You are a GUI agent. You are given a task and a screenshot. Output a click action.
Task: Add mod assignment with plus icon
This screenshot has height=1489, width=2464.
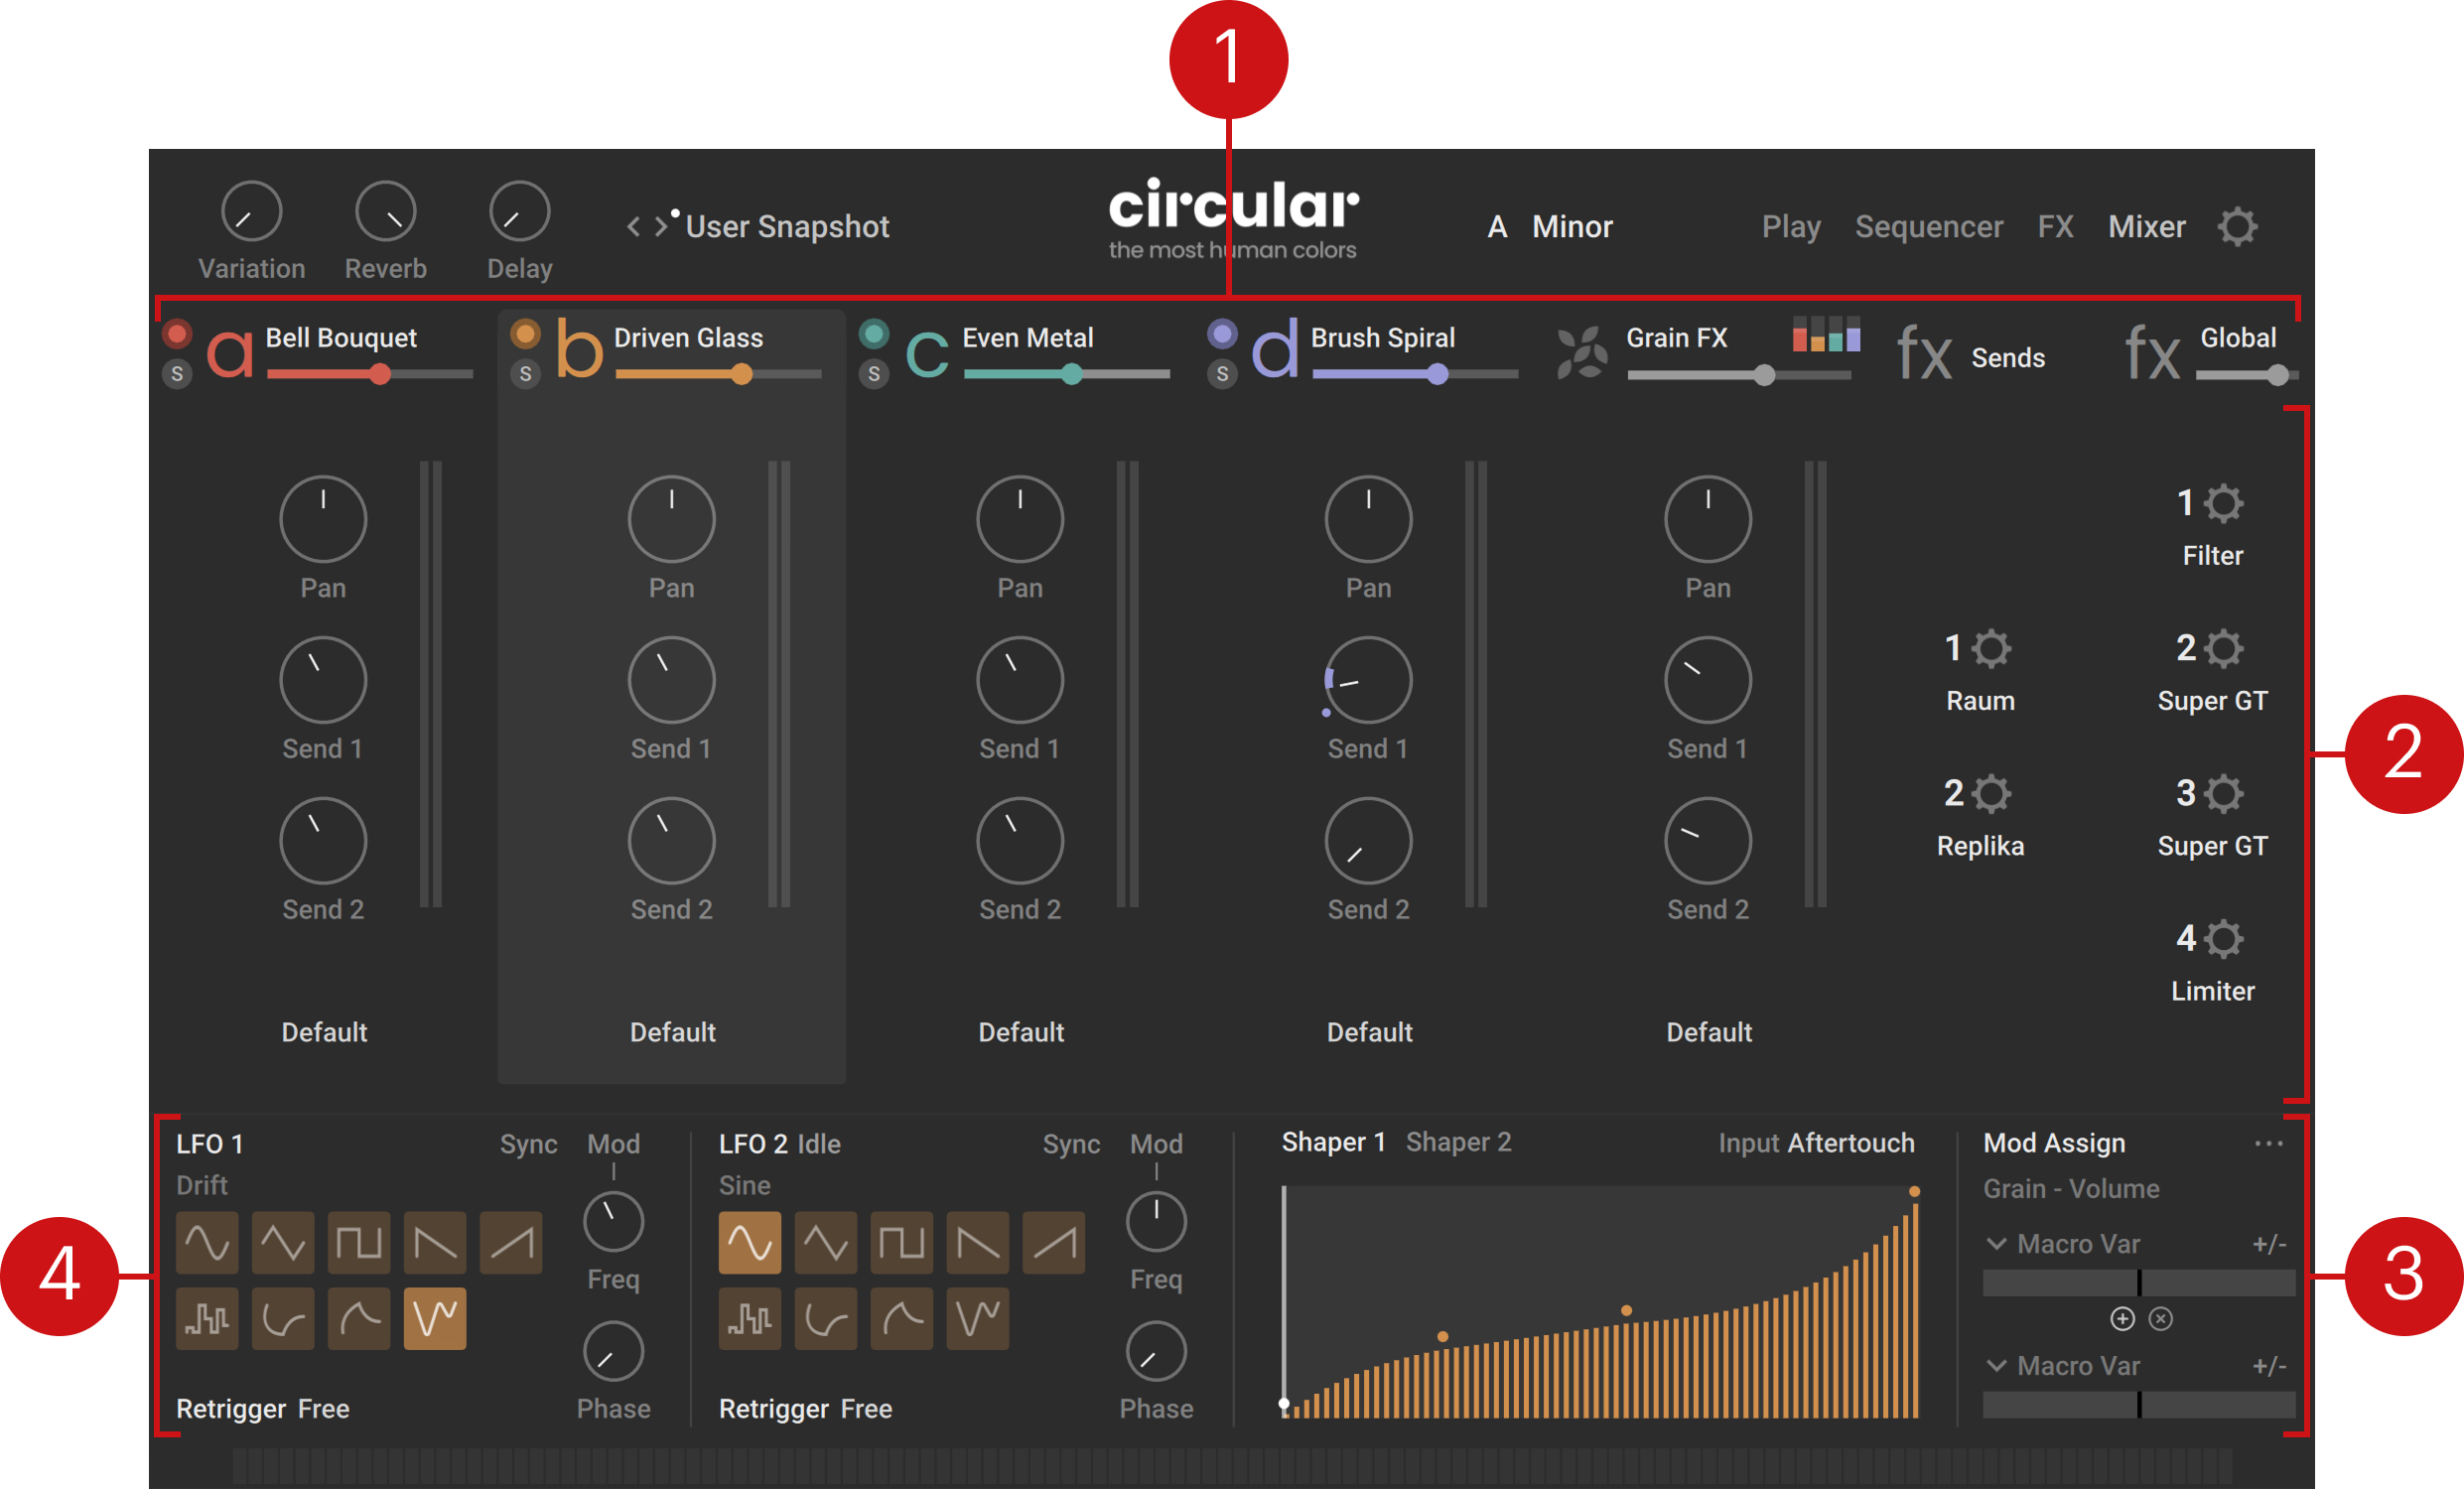tap(2122, 1319)
